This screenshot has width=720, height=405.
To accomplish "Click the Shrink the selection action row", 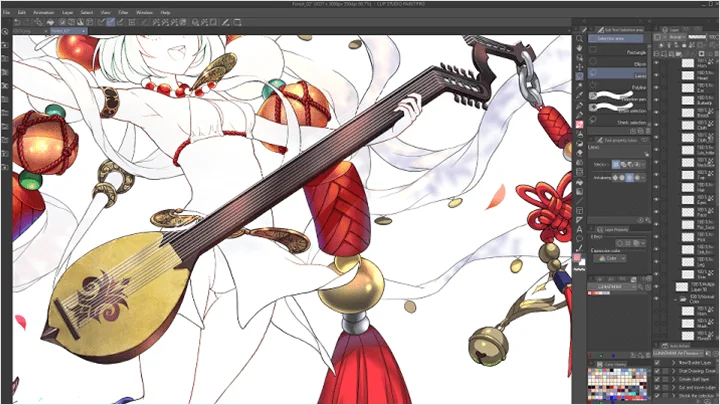I will 685,396.
